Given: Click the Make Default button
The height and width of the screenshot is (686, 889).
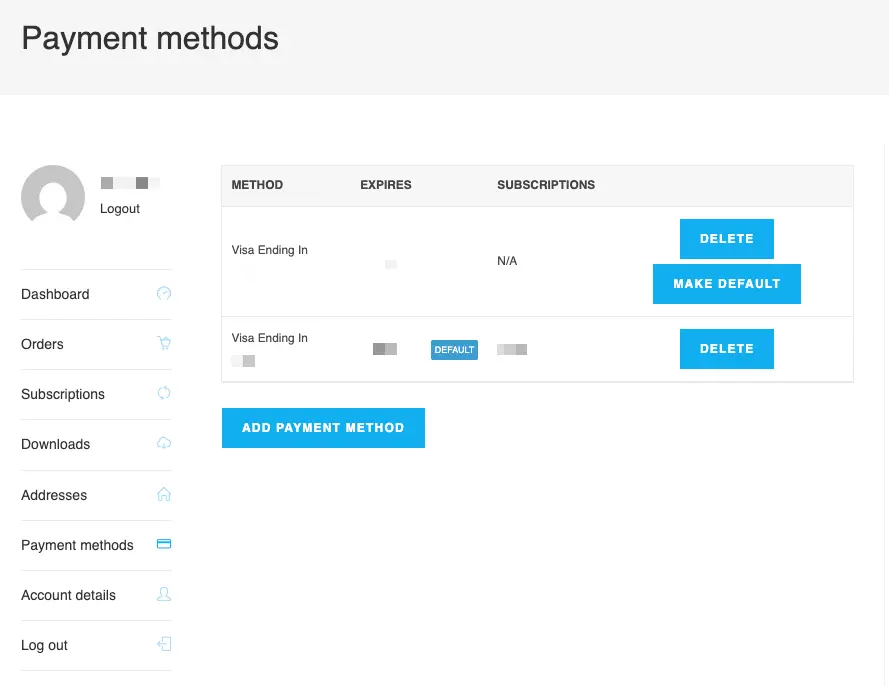Looking at the screenshot, I should [x=726, y=283].
